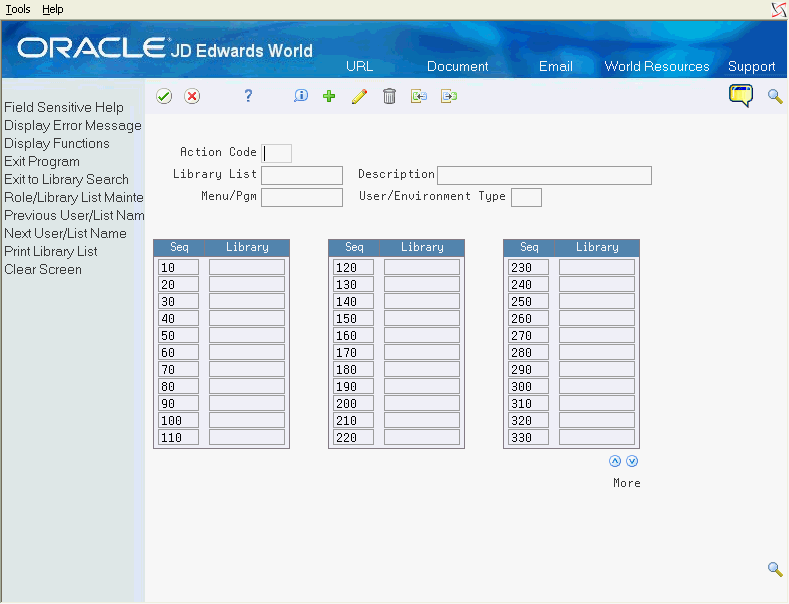Click Exit to Library Search link
The image size is (789, 604).
point(66,180)
